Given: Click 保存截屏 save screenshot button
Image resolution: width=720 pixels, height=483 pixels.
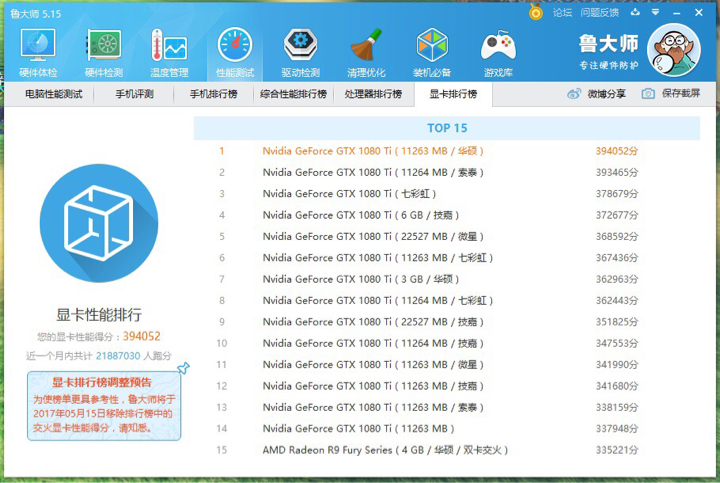Looking at the screenshot, I should click(671, 94).
